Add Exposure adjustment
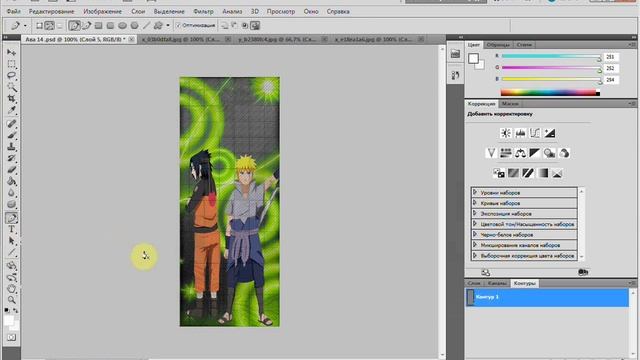The width and height of the screenshot is (640, 360). click(x=549, y=133)
